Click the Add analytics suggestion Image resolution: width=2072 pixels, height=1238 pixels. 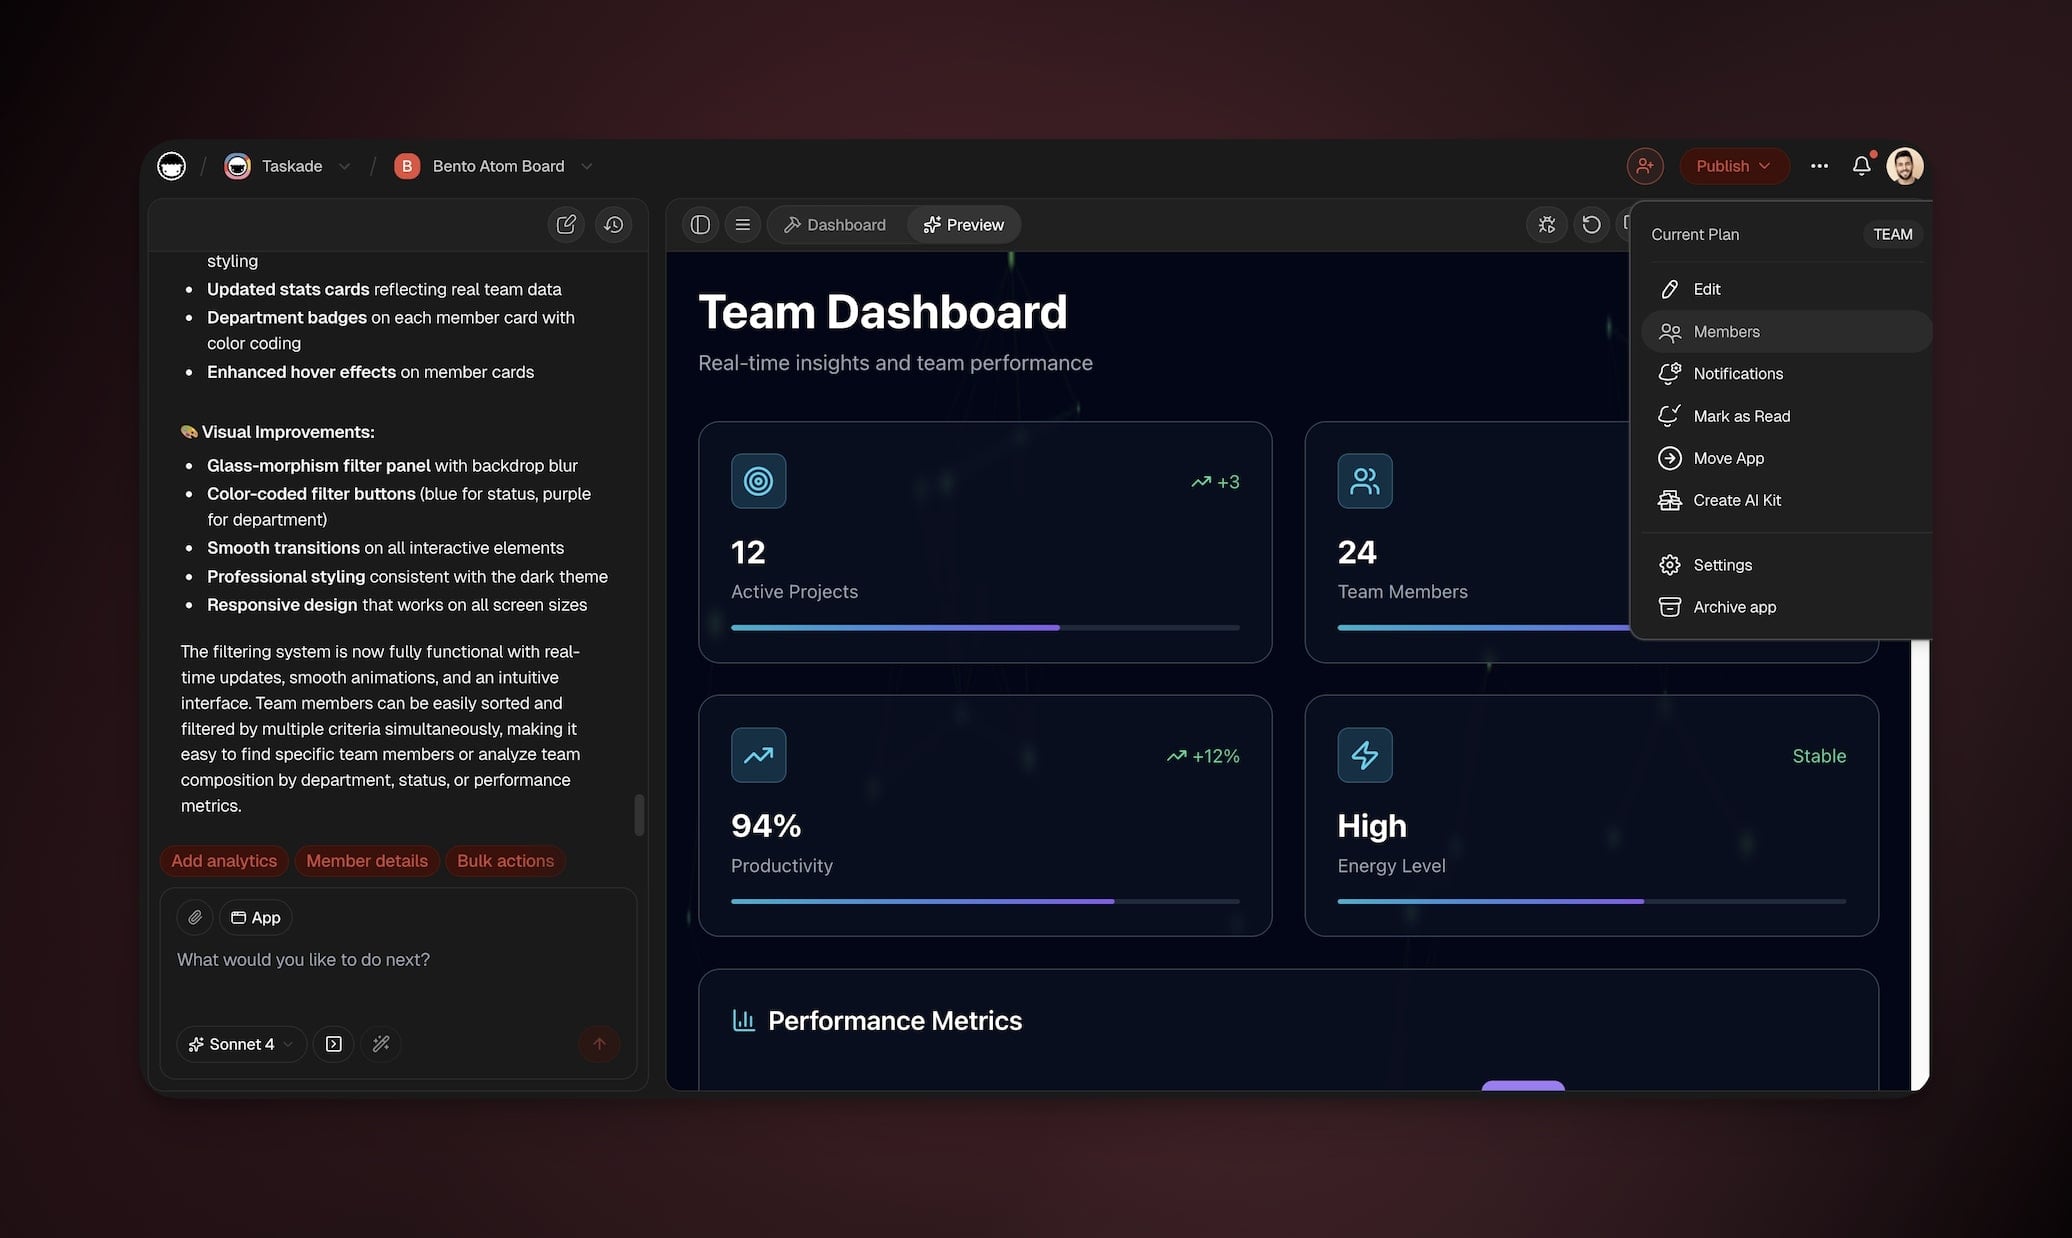coord(224,861)
